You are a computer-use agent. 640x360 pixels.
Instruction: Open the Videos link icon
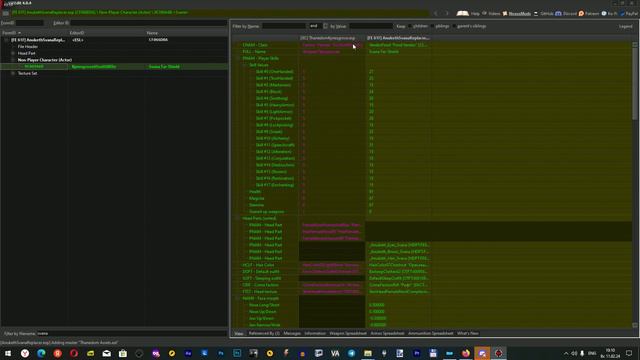point(484,13)
